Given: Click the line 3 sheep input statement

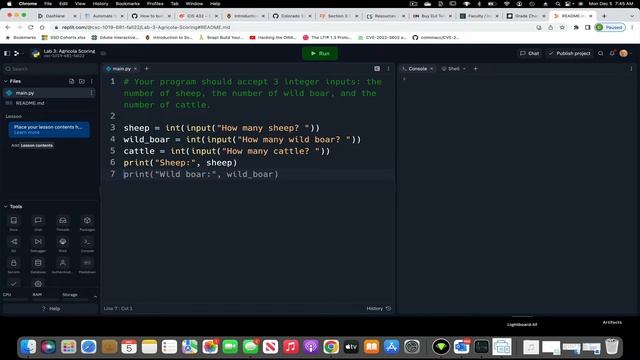Looking at the screenshot, I should (x=222, y=128).
